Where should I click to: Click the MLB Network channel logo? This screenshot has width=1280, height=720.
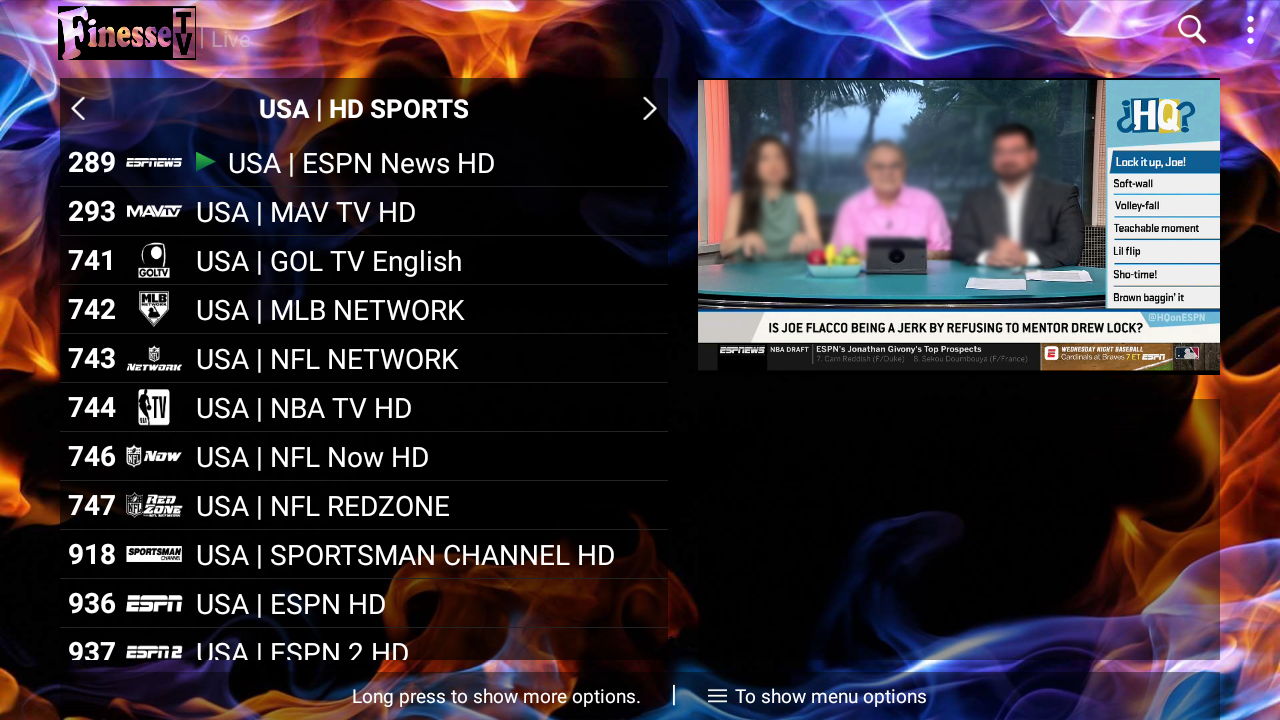[x=154, y=309]
